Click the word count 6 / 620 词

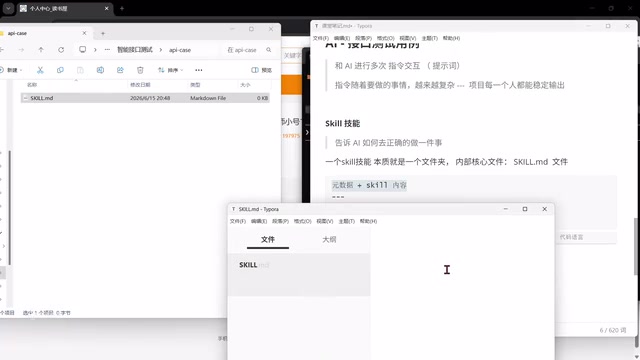point(613,330)
